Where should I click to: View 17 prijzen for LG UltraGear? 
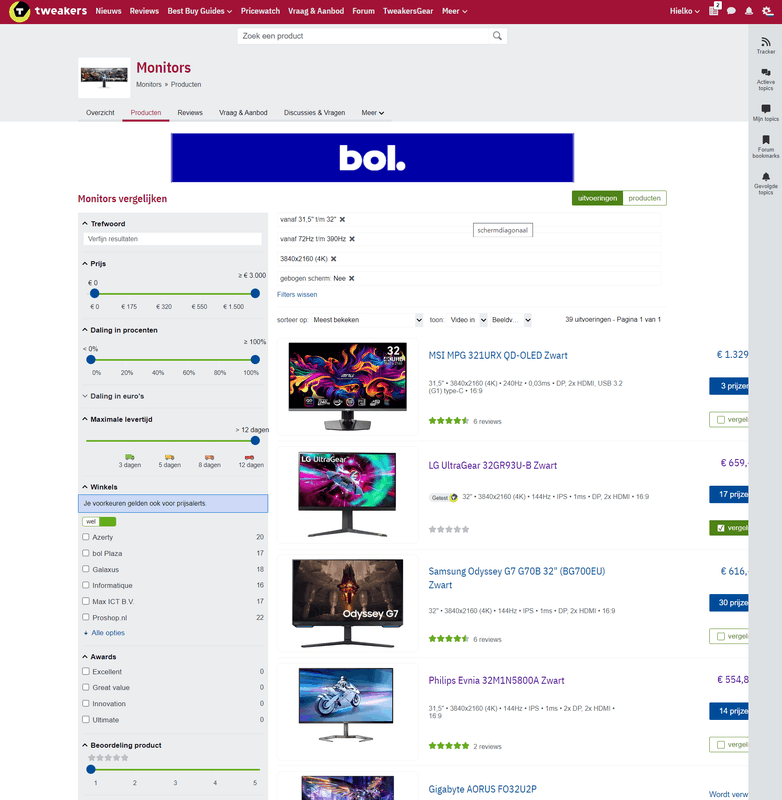click(x=729, y=494)
